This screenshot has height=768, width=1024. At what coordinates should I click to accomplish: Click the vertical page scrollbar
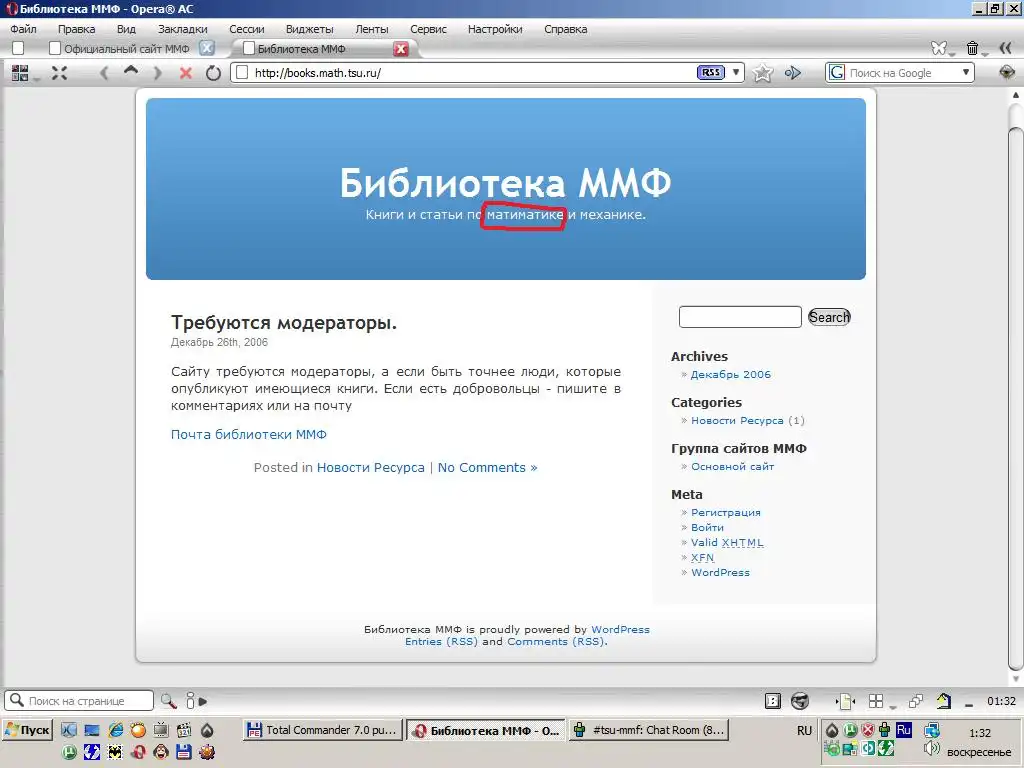coord(1015,400)
